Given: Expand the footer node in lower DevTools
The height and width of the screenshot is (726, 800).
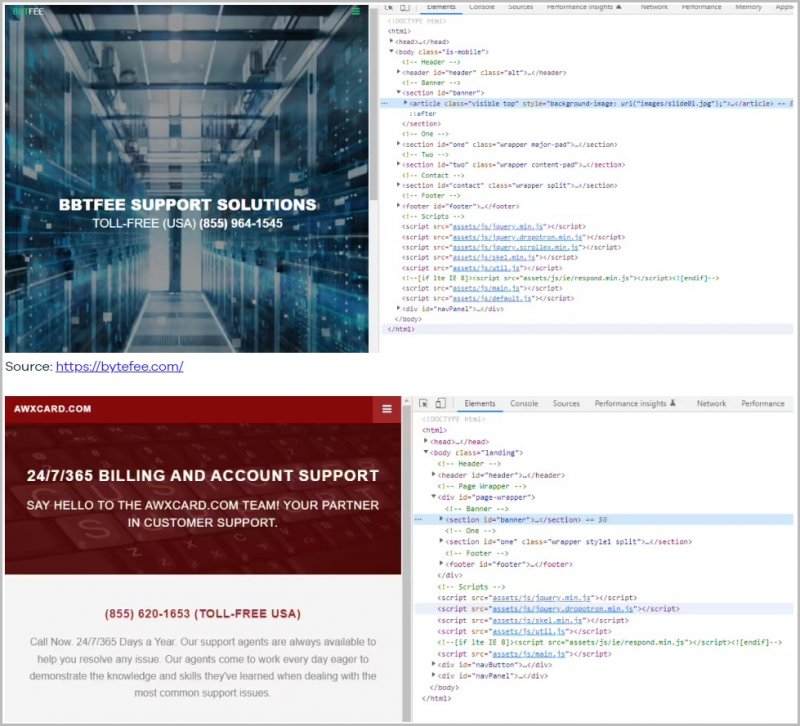Looking at the screenshot, I should [442, 564].
